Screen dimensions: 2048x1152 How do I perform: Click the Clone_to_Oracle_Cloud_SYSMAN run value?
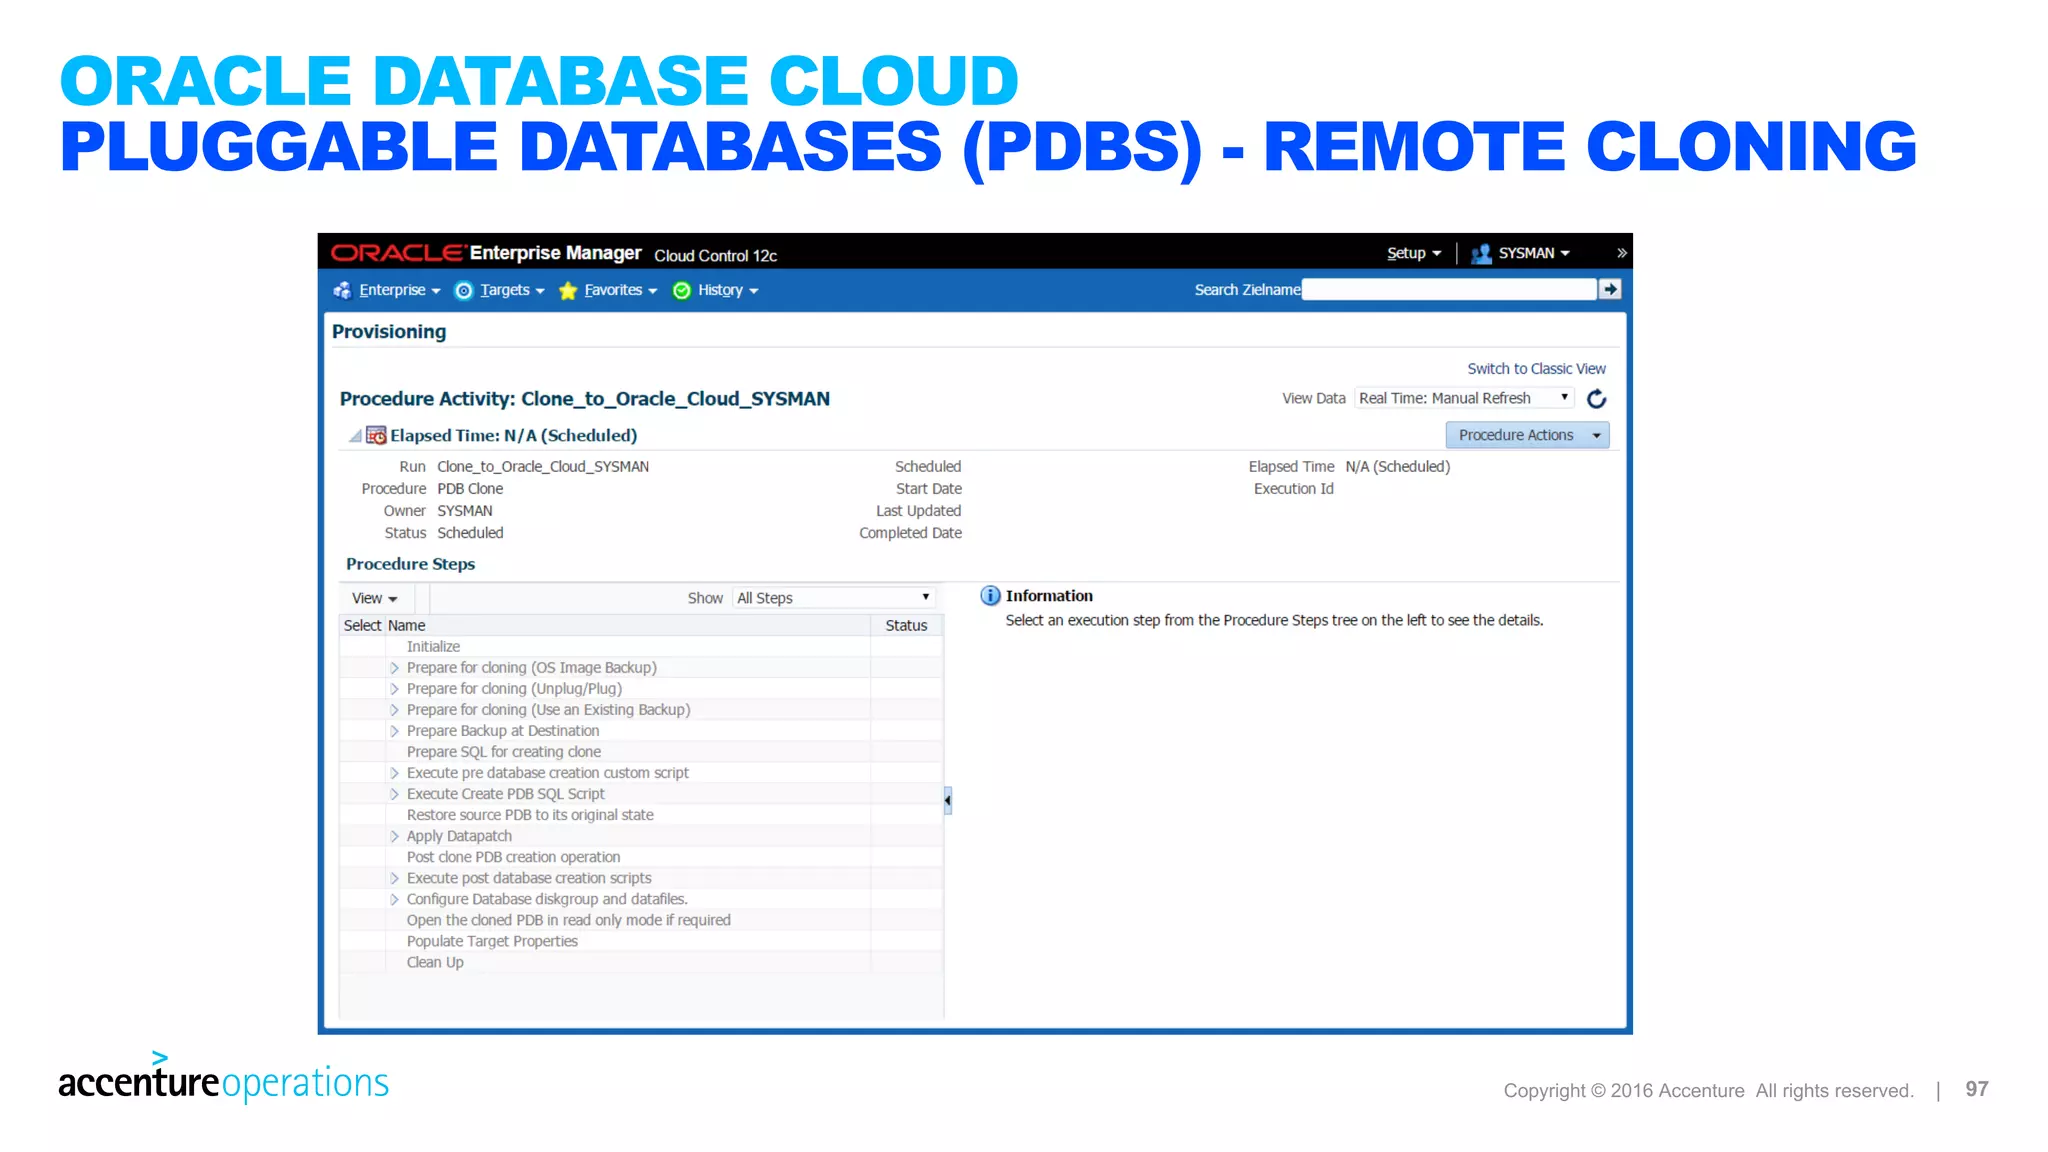tap(543, 467)
